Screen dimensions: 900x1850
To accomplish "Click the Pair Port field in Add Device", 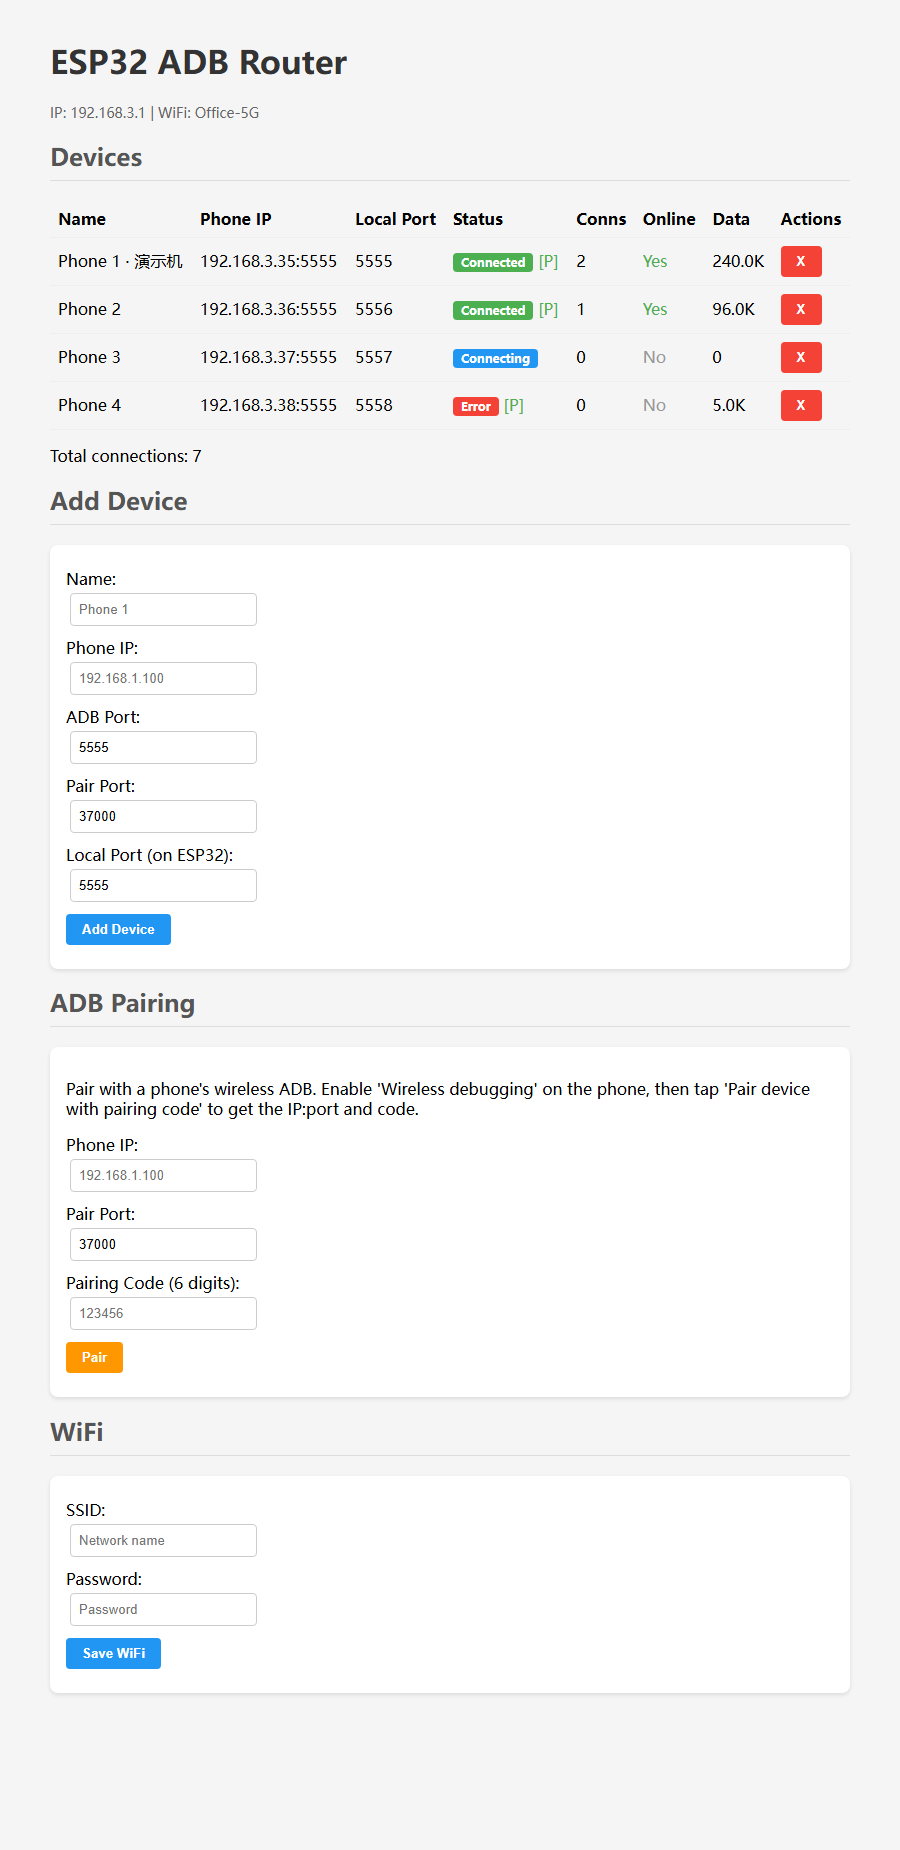I will pyautogui.click(x=163, y=816).
